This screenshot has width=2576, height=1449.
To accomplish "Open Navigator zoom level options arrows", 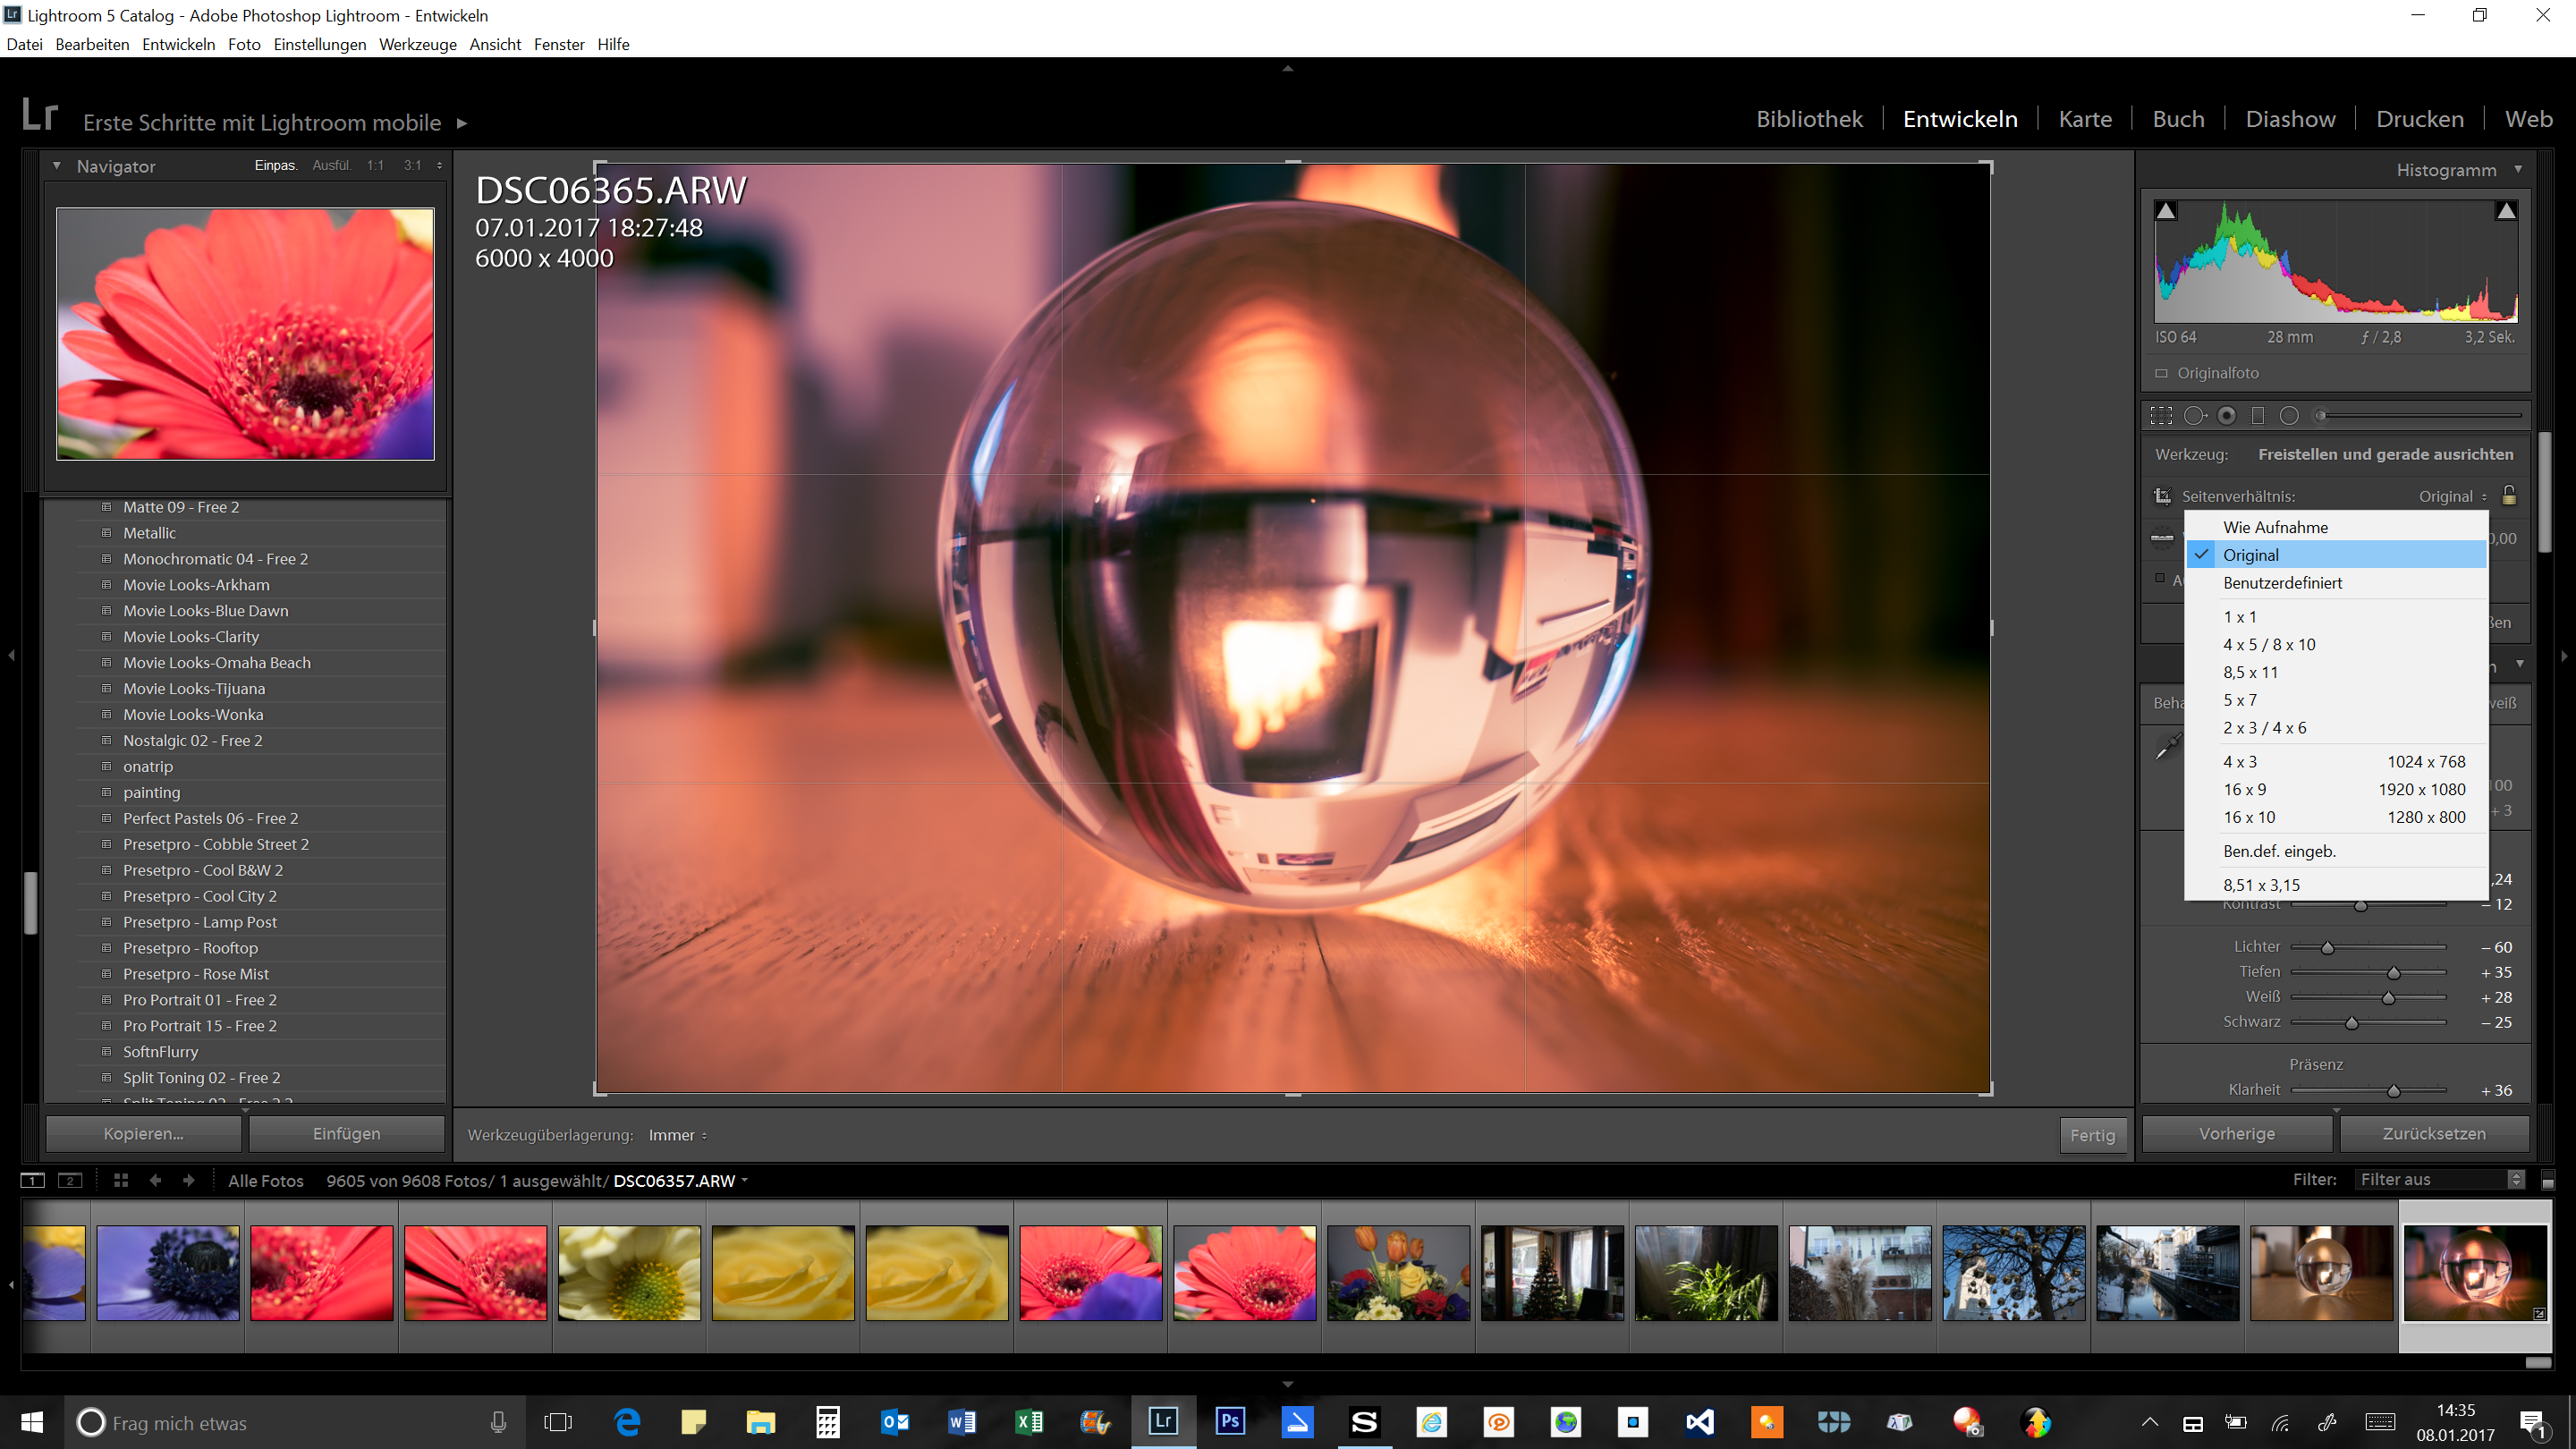I will (x=440, y=166).
